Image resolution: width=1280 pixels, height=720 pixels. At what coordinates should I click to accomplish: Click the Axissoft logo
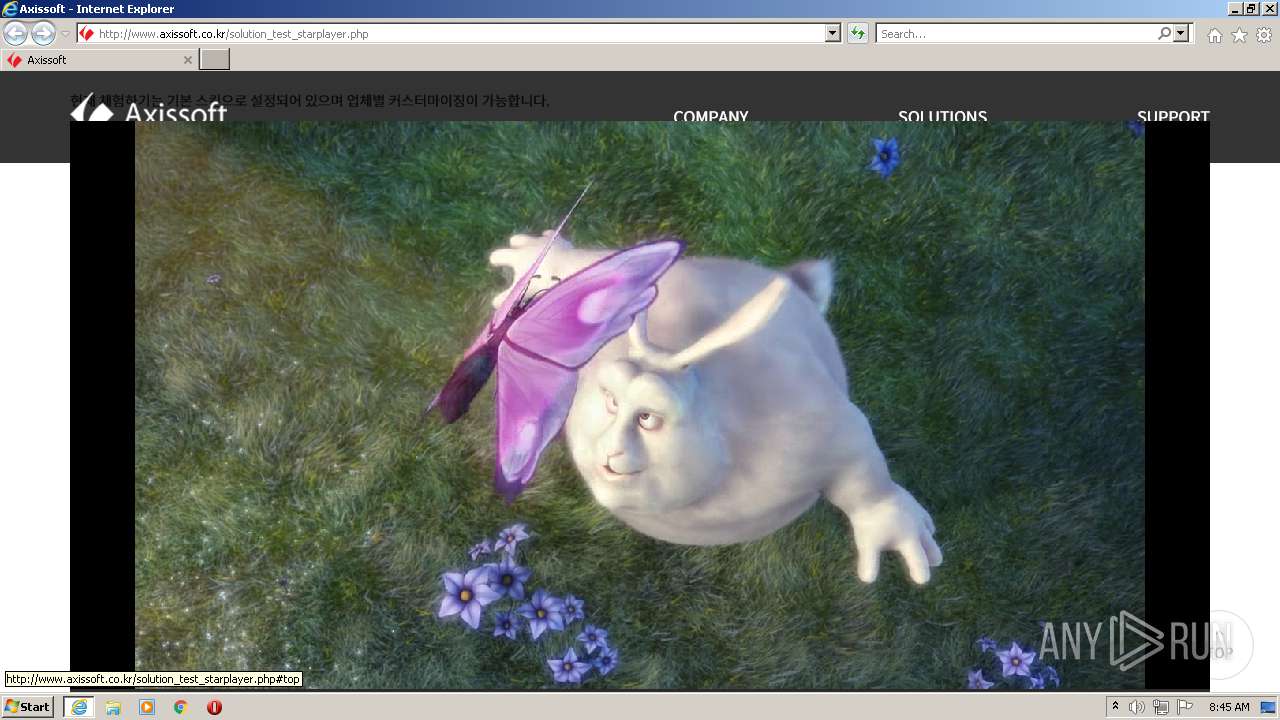149,108
